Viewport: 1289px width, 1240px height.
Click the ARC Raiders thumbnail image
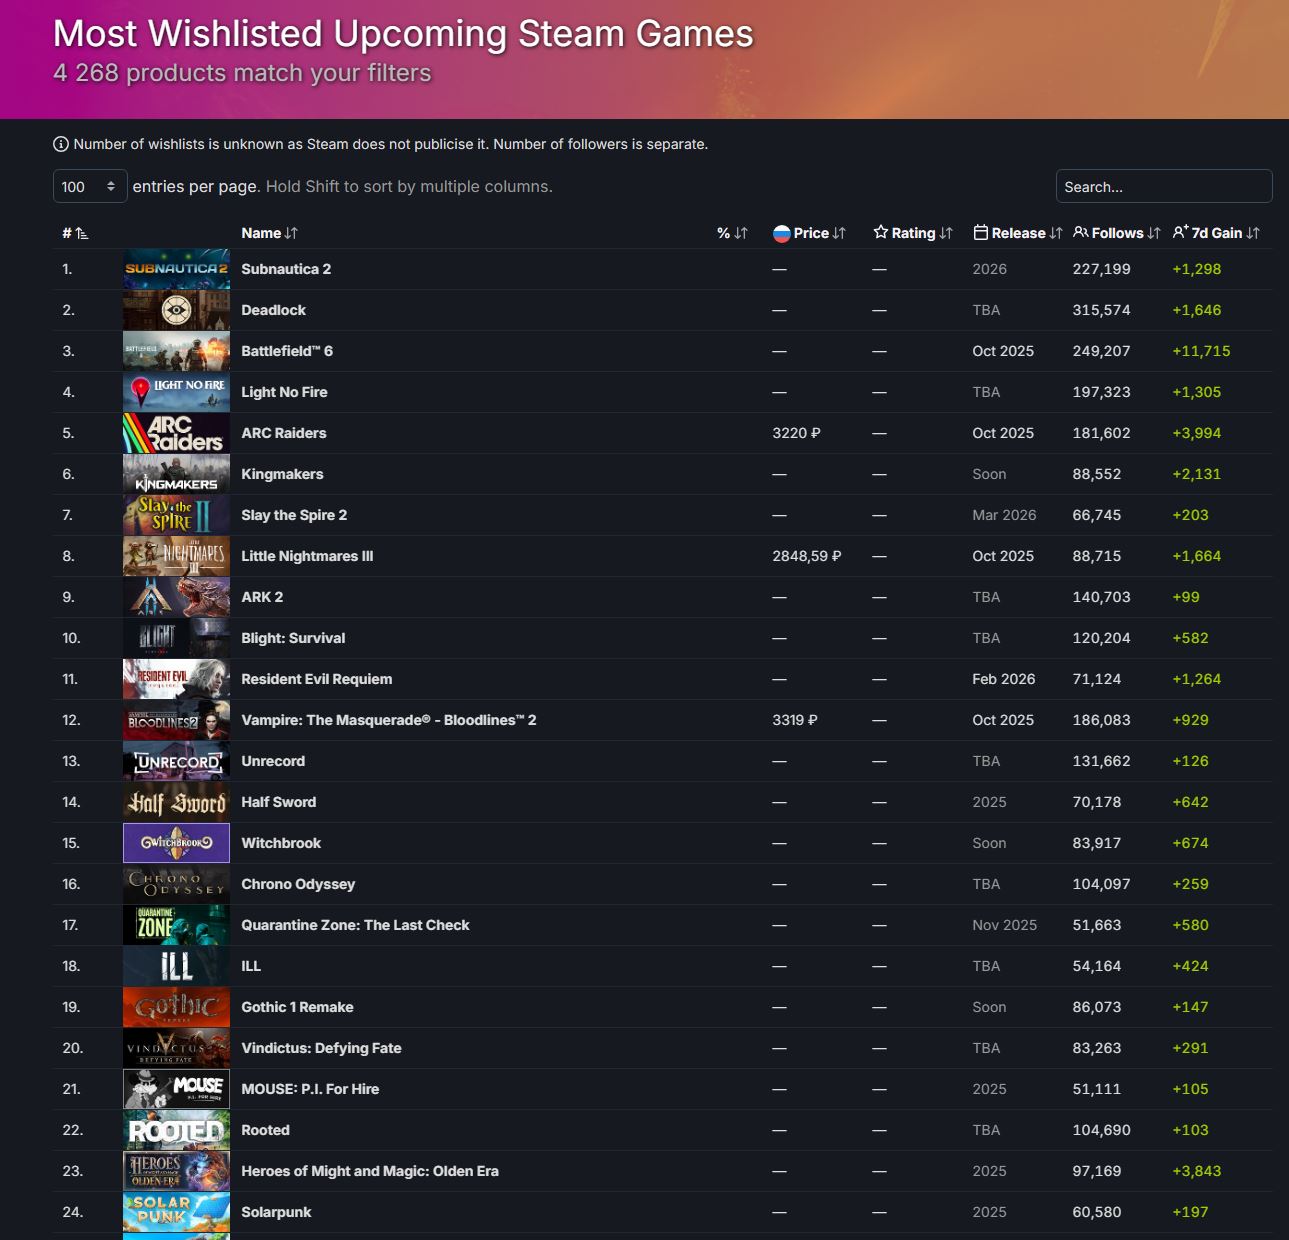(x=176, y=433)
